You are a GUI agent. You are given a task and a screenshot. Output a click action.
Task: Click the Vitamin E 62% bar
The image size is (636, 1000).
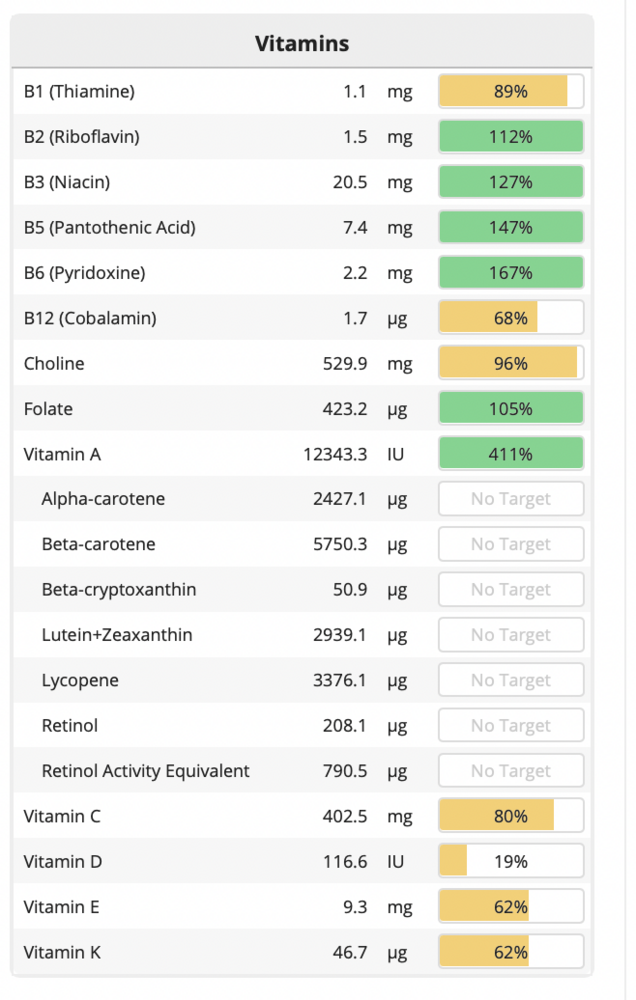pyautogui.click(x=510, y=907)
